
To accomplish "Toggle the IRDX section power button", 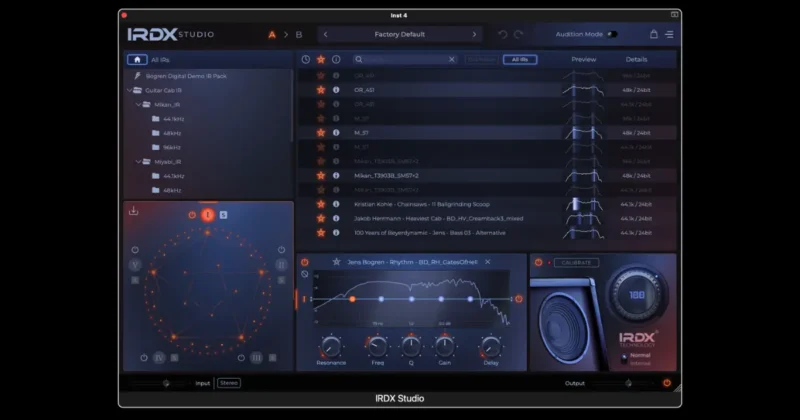I will [x=538, y=262].
